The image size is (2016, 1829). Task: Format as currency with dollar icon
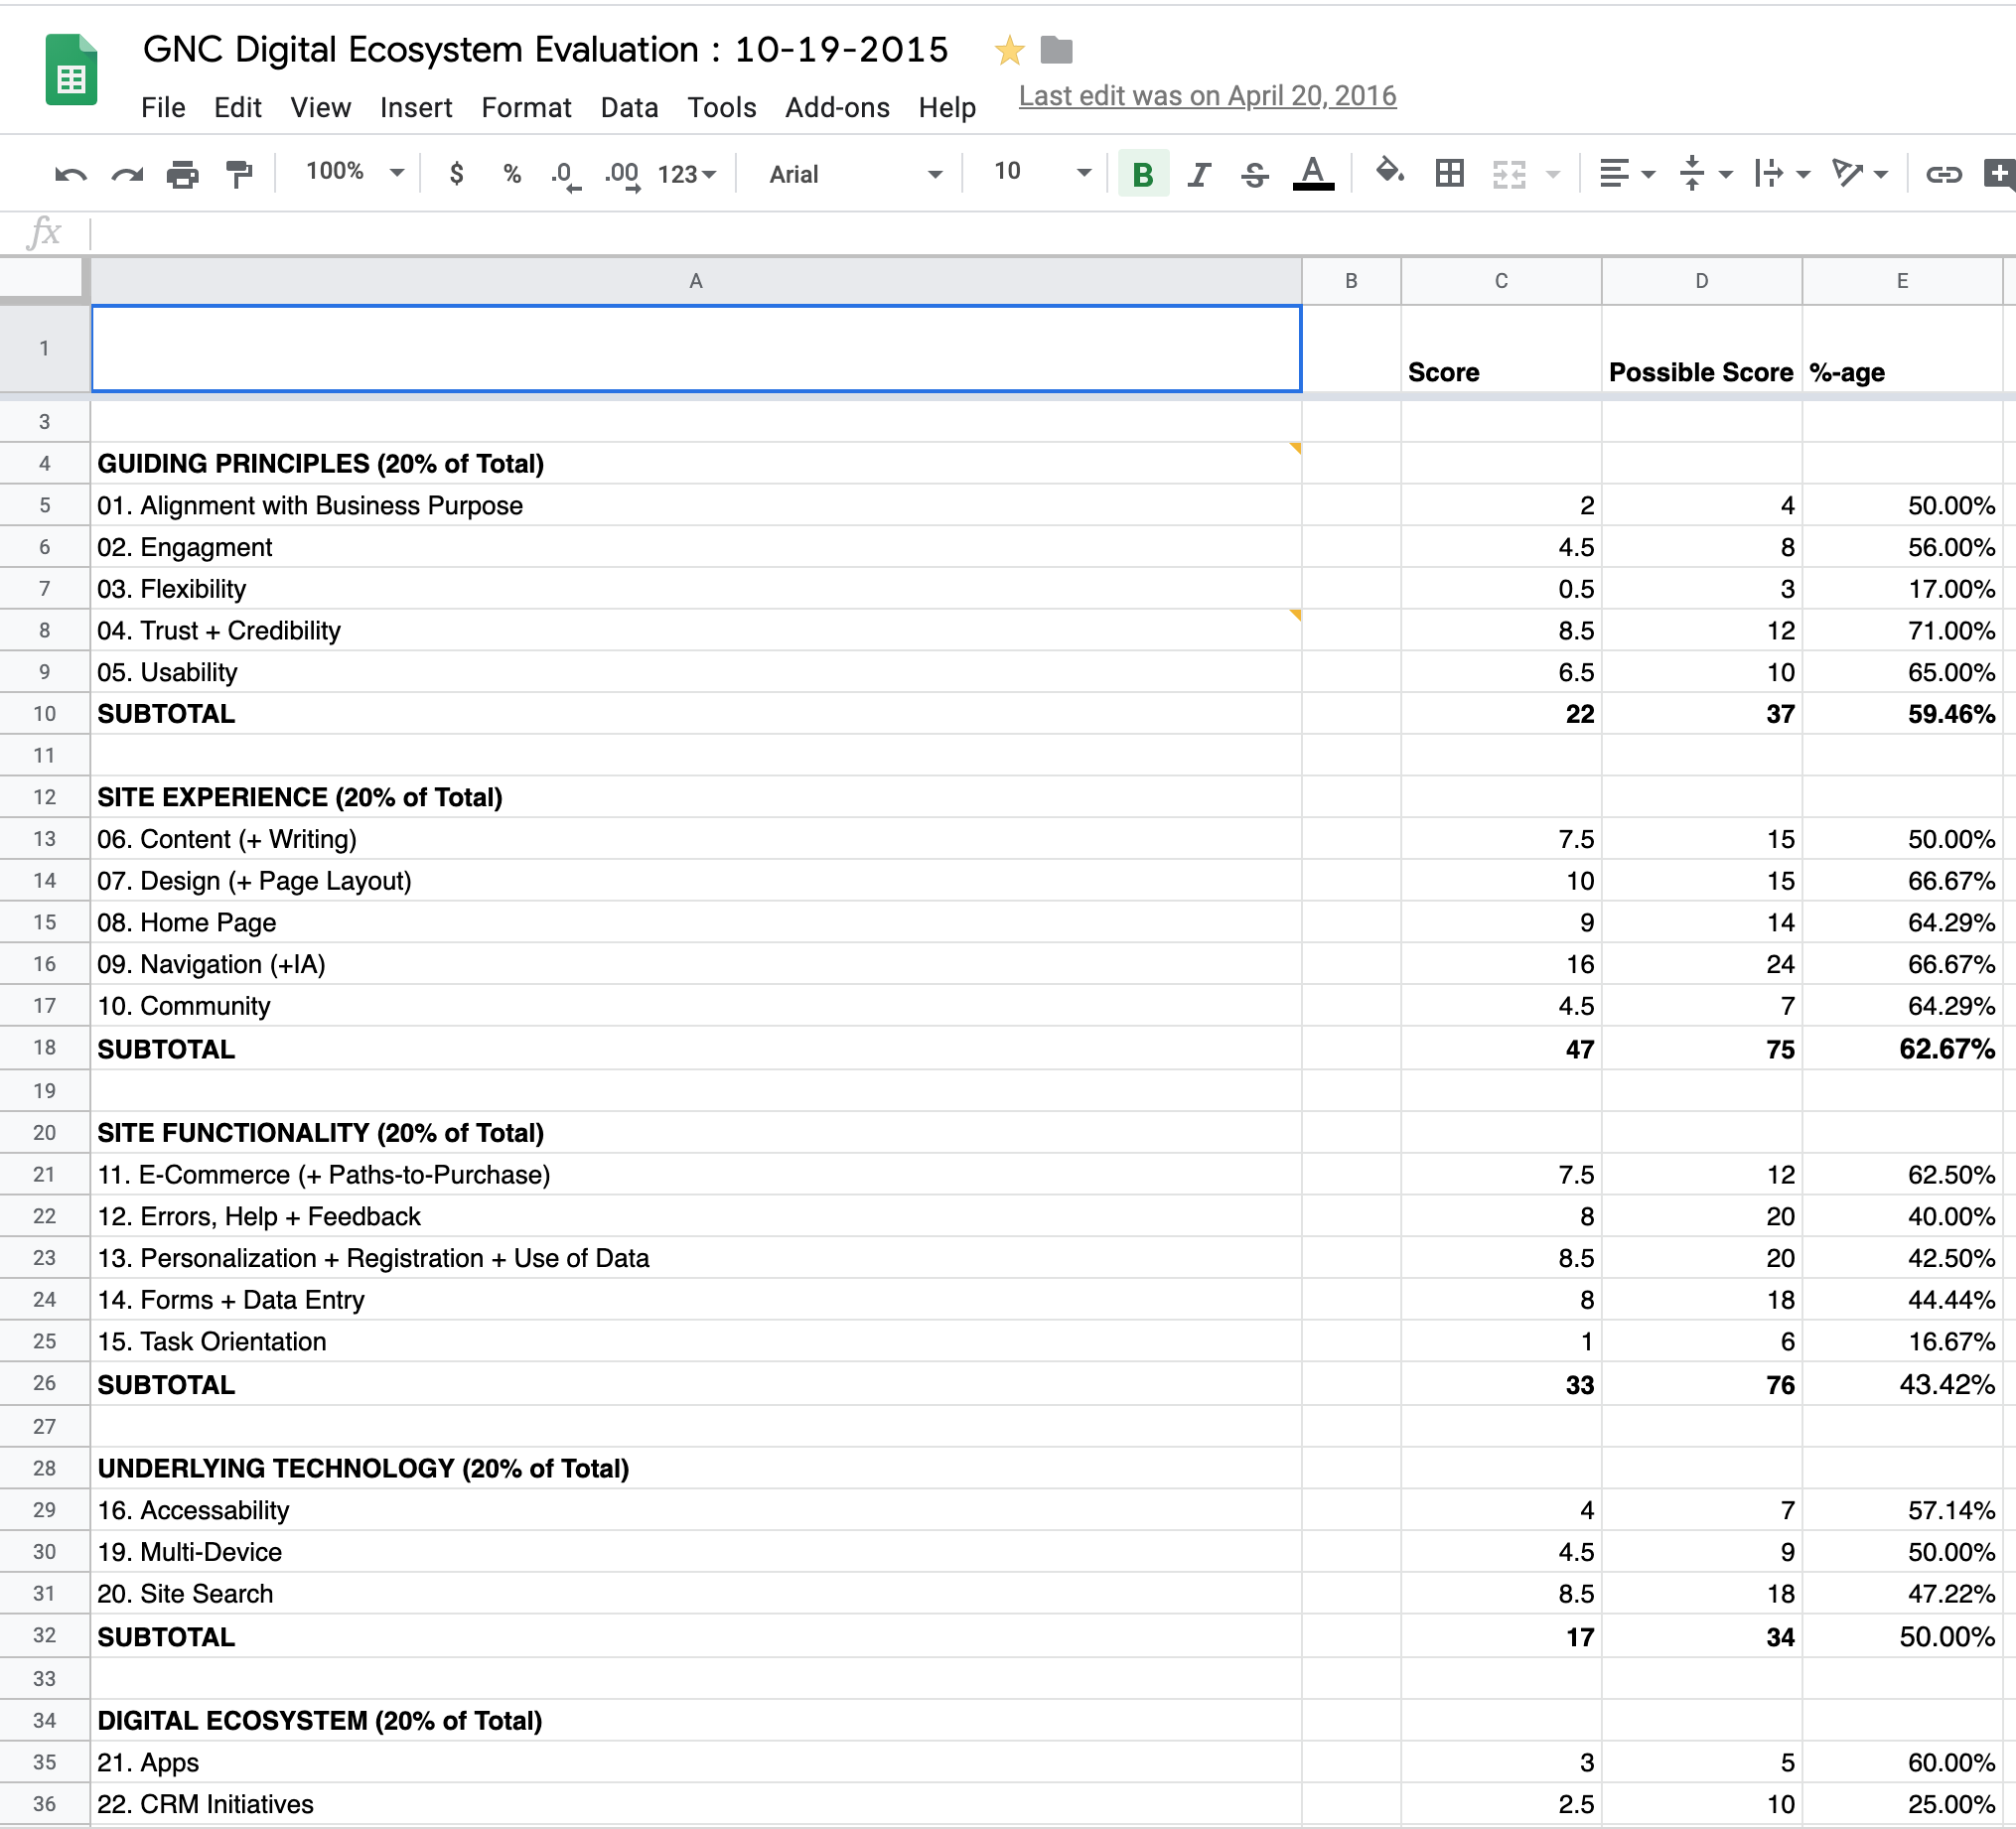457,174
